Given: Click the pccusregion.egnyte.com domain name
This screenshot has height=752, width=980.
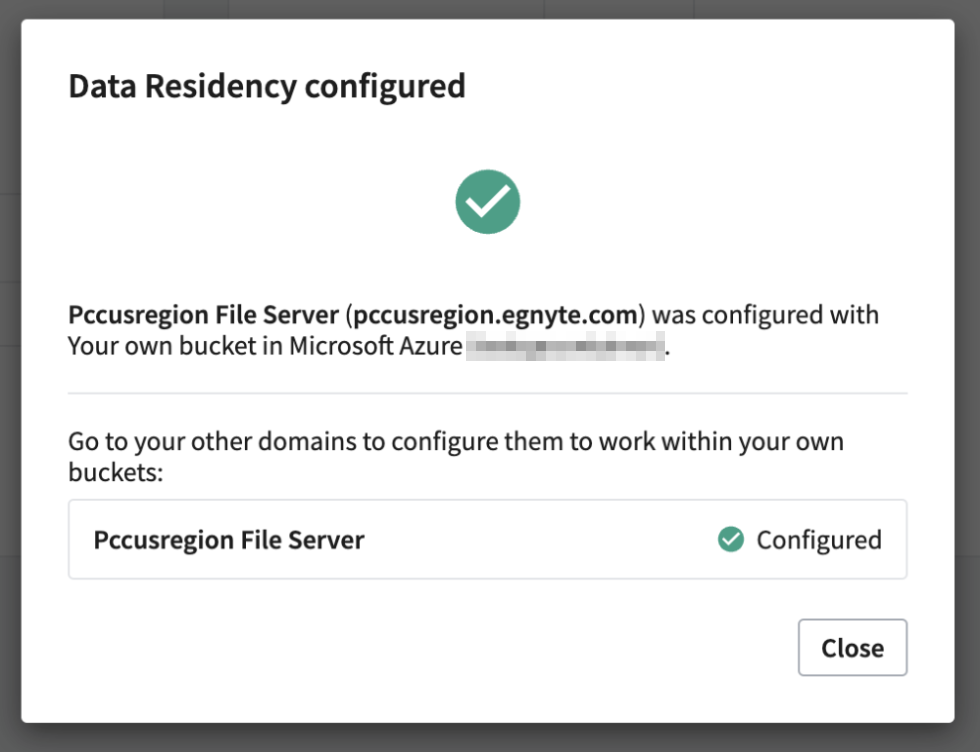Looking at the screenshot, I should click(x=496, y=315).
